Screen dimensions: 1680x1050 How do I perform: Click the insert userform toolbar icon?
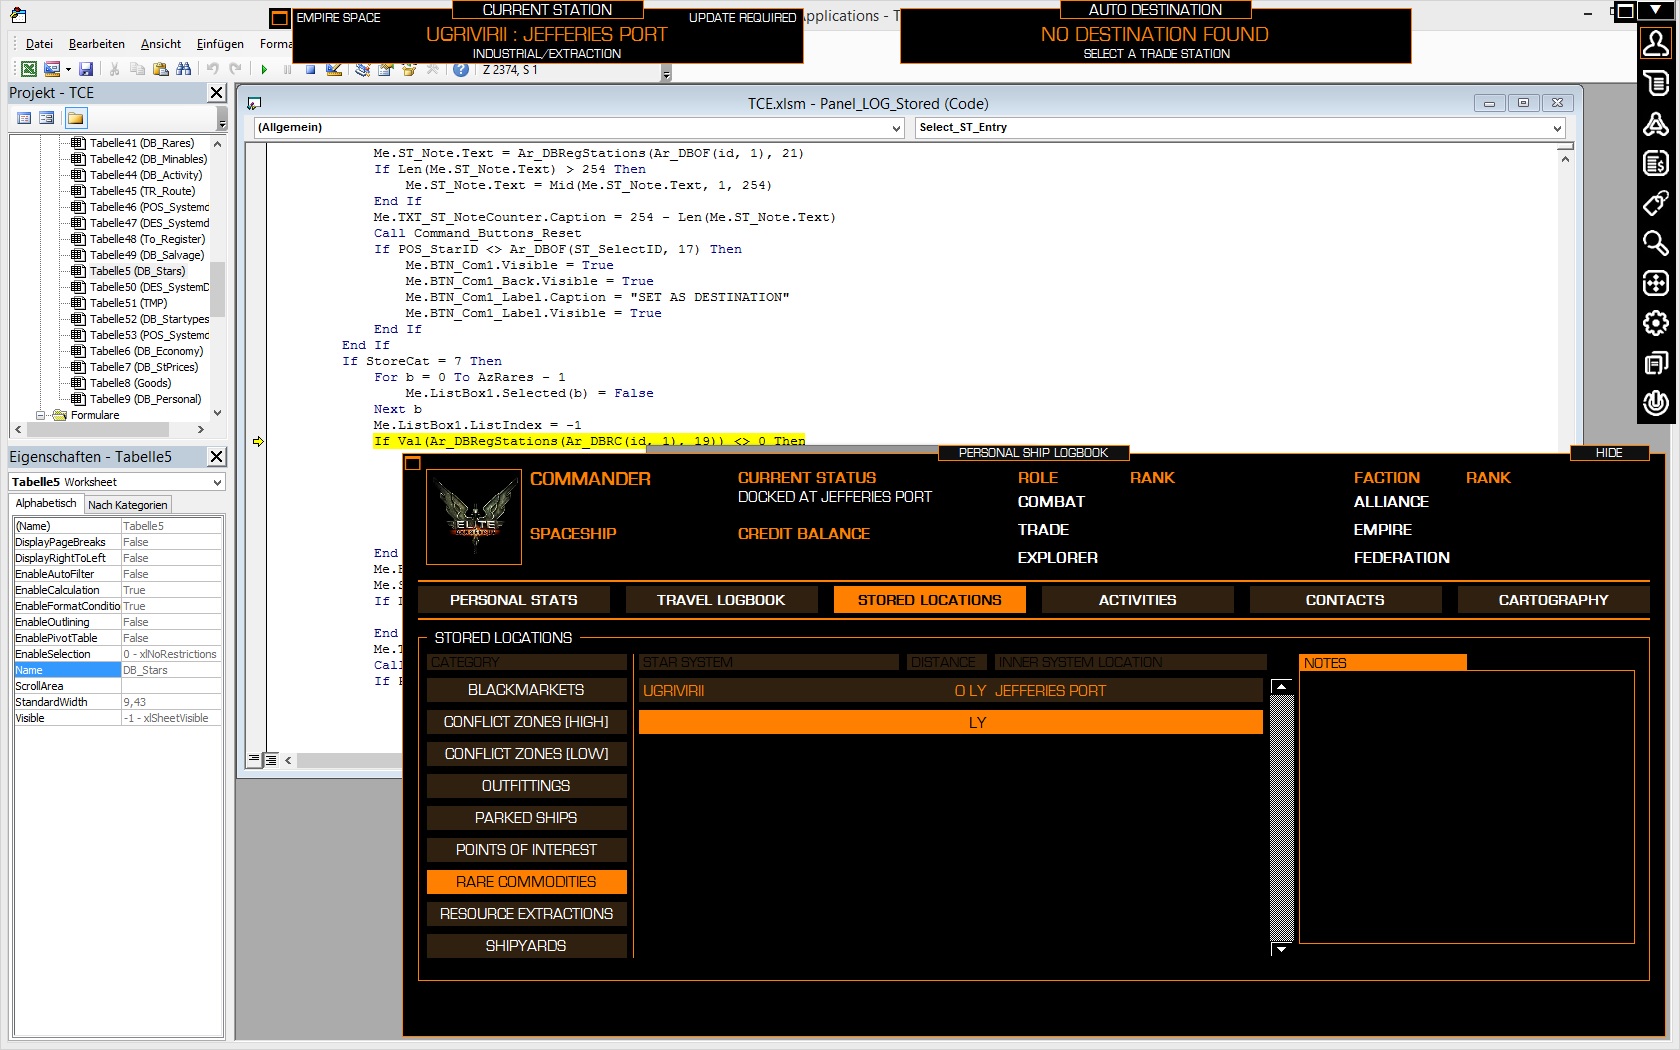click(x=52, y=69)
